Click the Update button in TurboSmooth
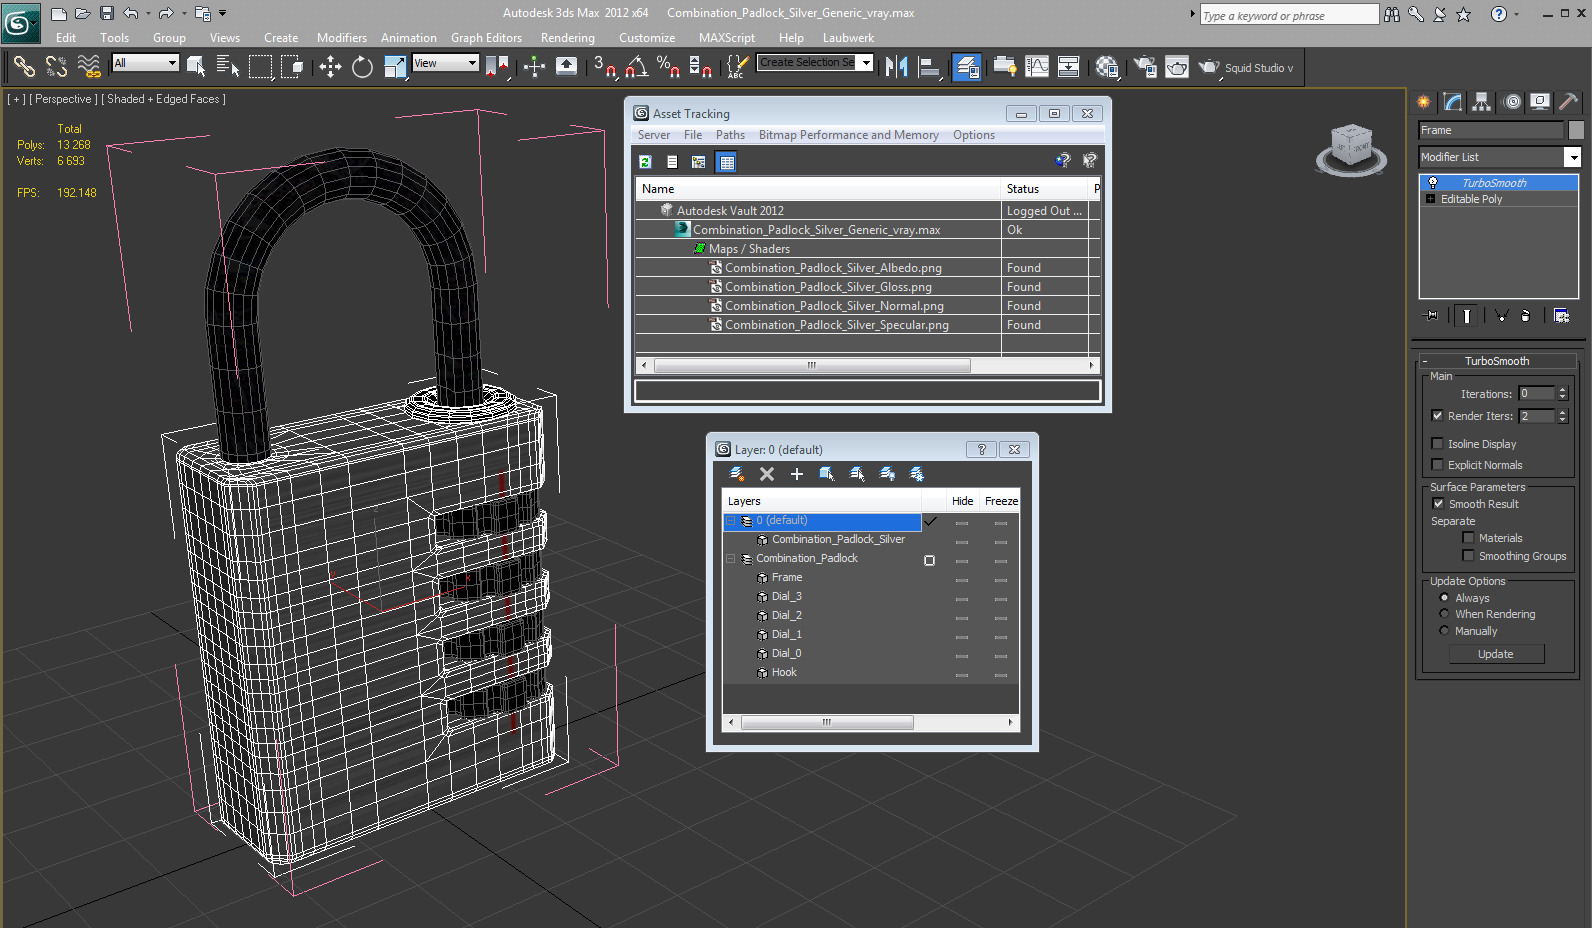Screen dimensions: 1592x928 coord(1496,654)
